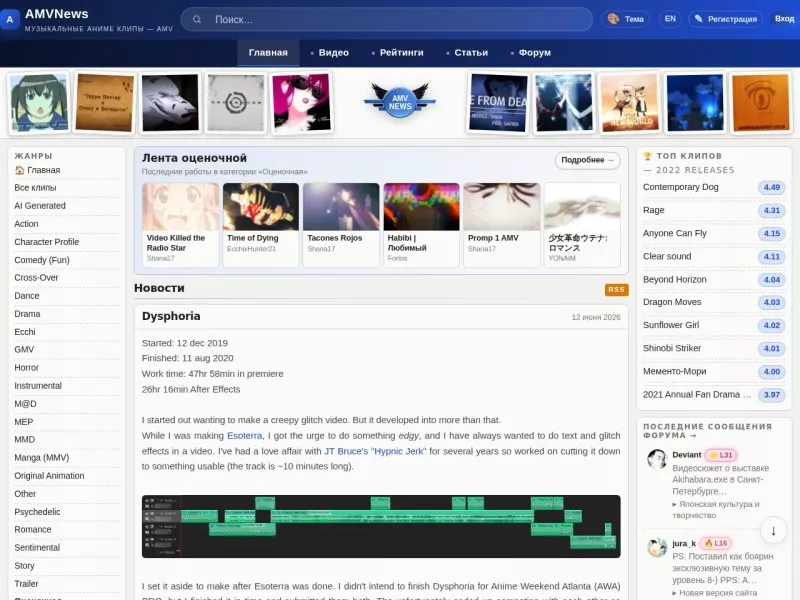Open the circular target banner thumbnail
Viewport: 800px width, 600px height.
click(x=236, y=103)
